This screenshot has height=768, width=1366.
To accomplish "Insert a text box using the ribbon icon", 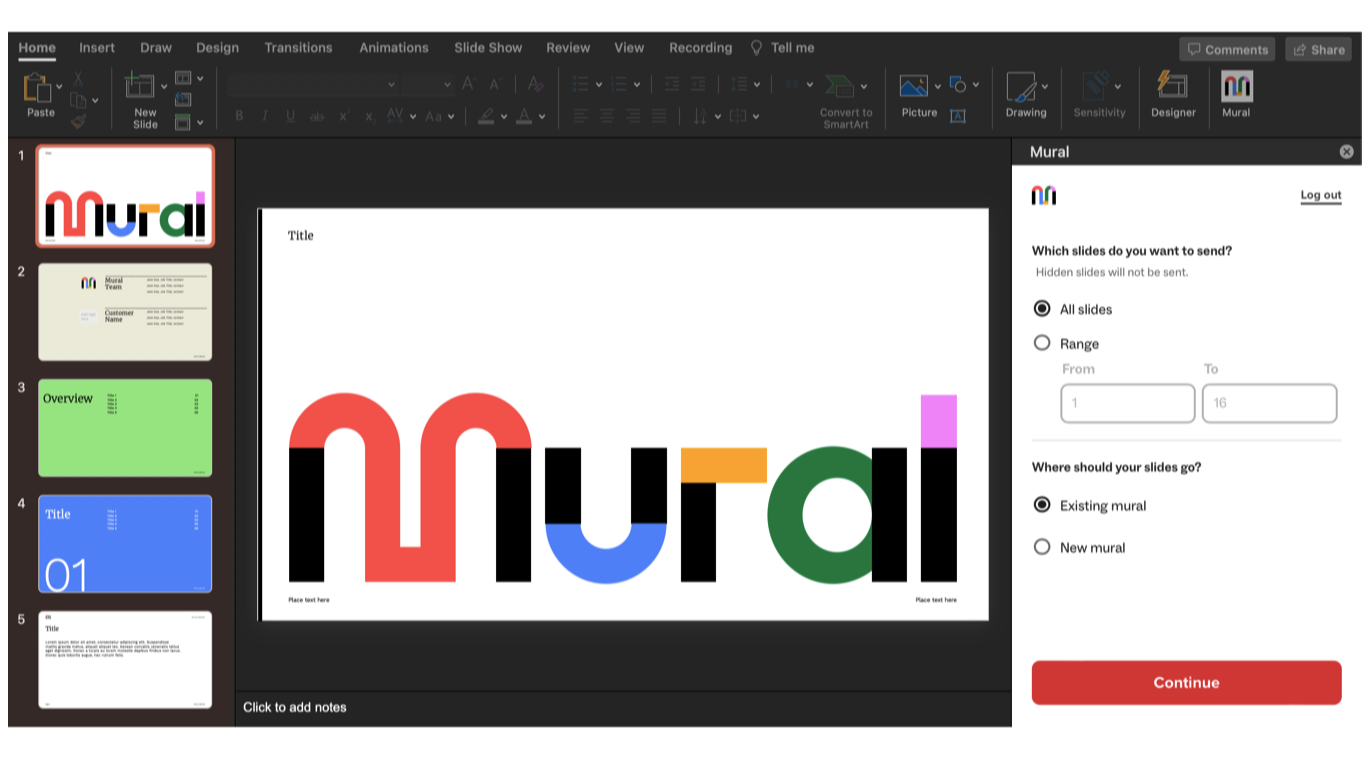I will pyautogui.click(x=958, y=116).
